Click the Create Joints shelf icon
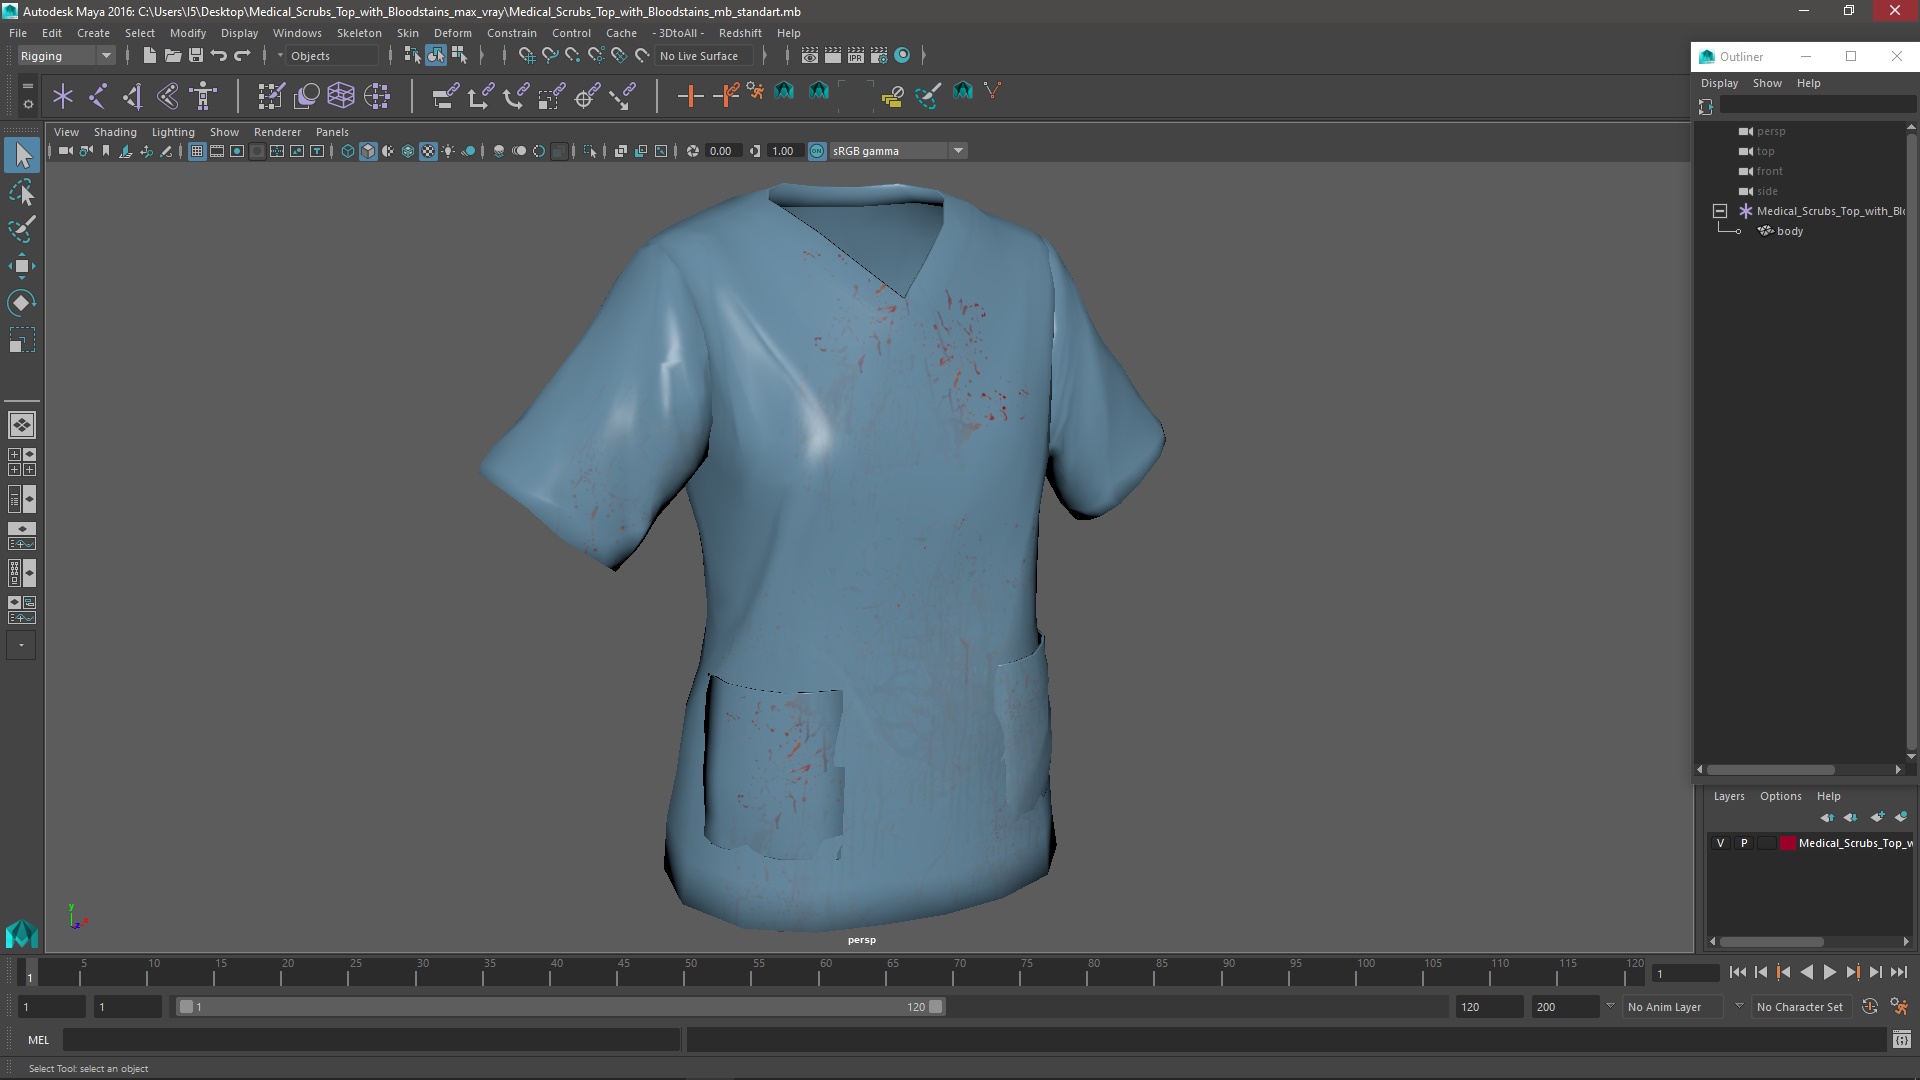 pos(98,96)
